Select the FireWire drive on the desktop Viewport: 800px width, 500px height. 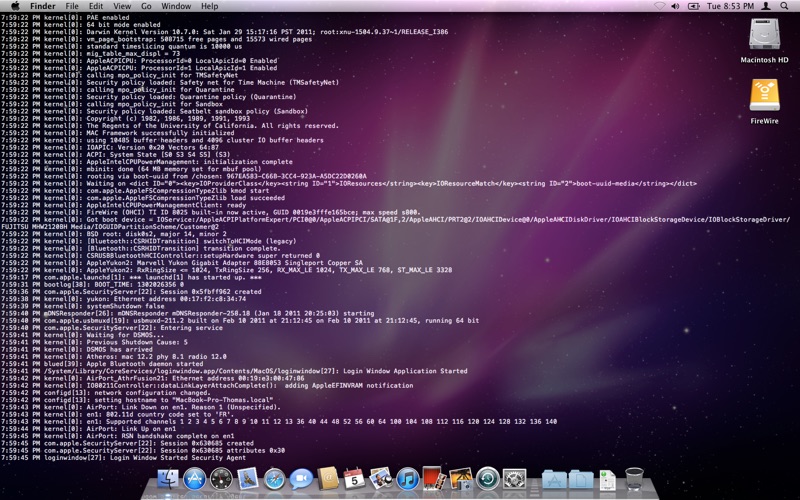(764, 102)
